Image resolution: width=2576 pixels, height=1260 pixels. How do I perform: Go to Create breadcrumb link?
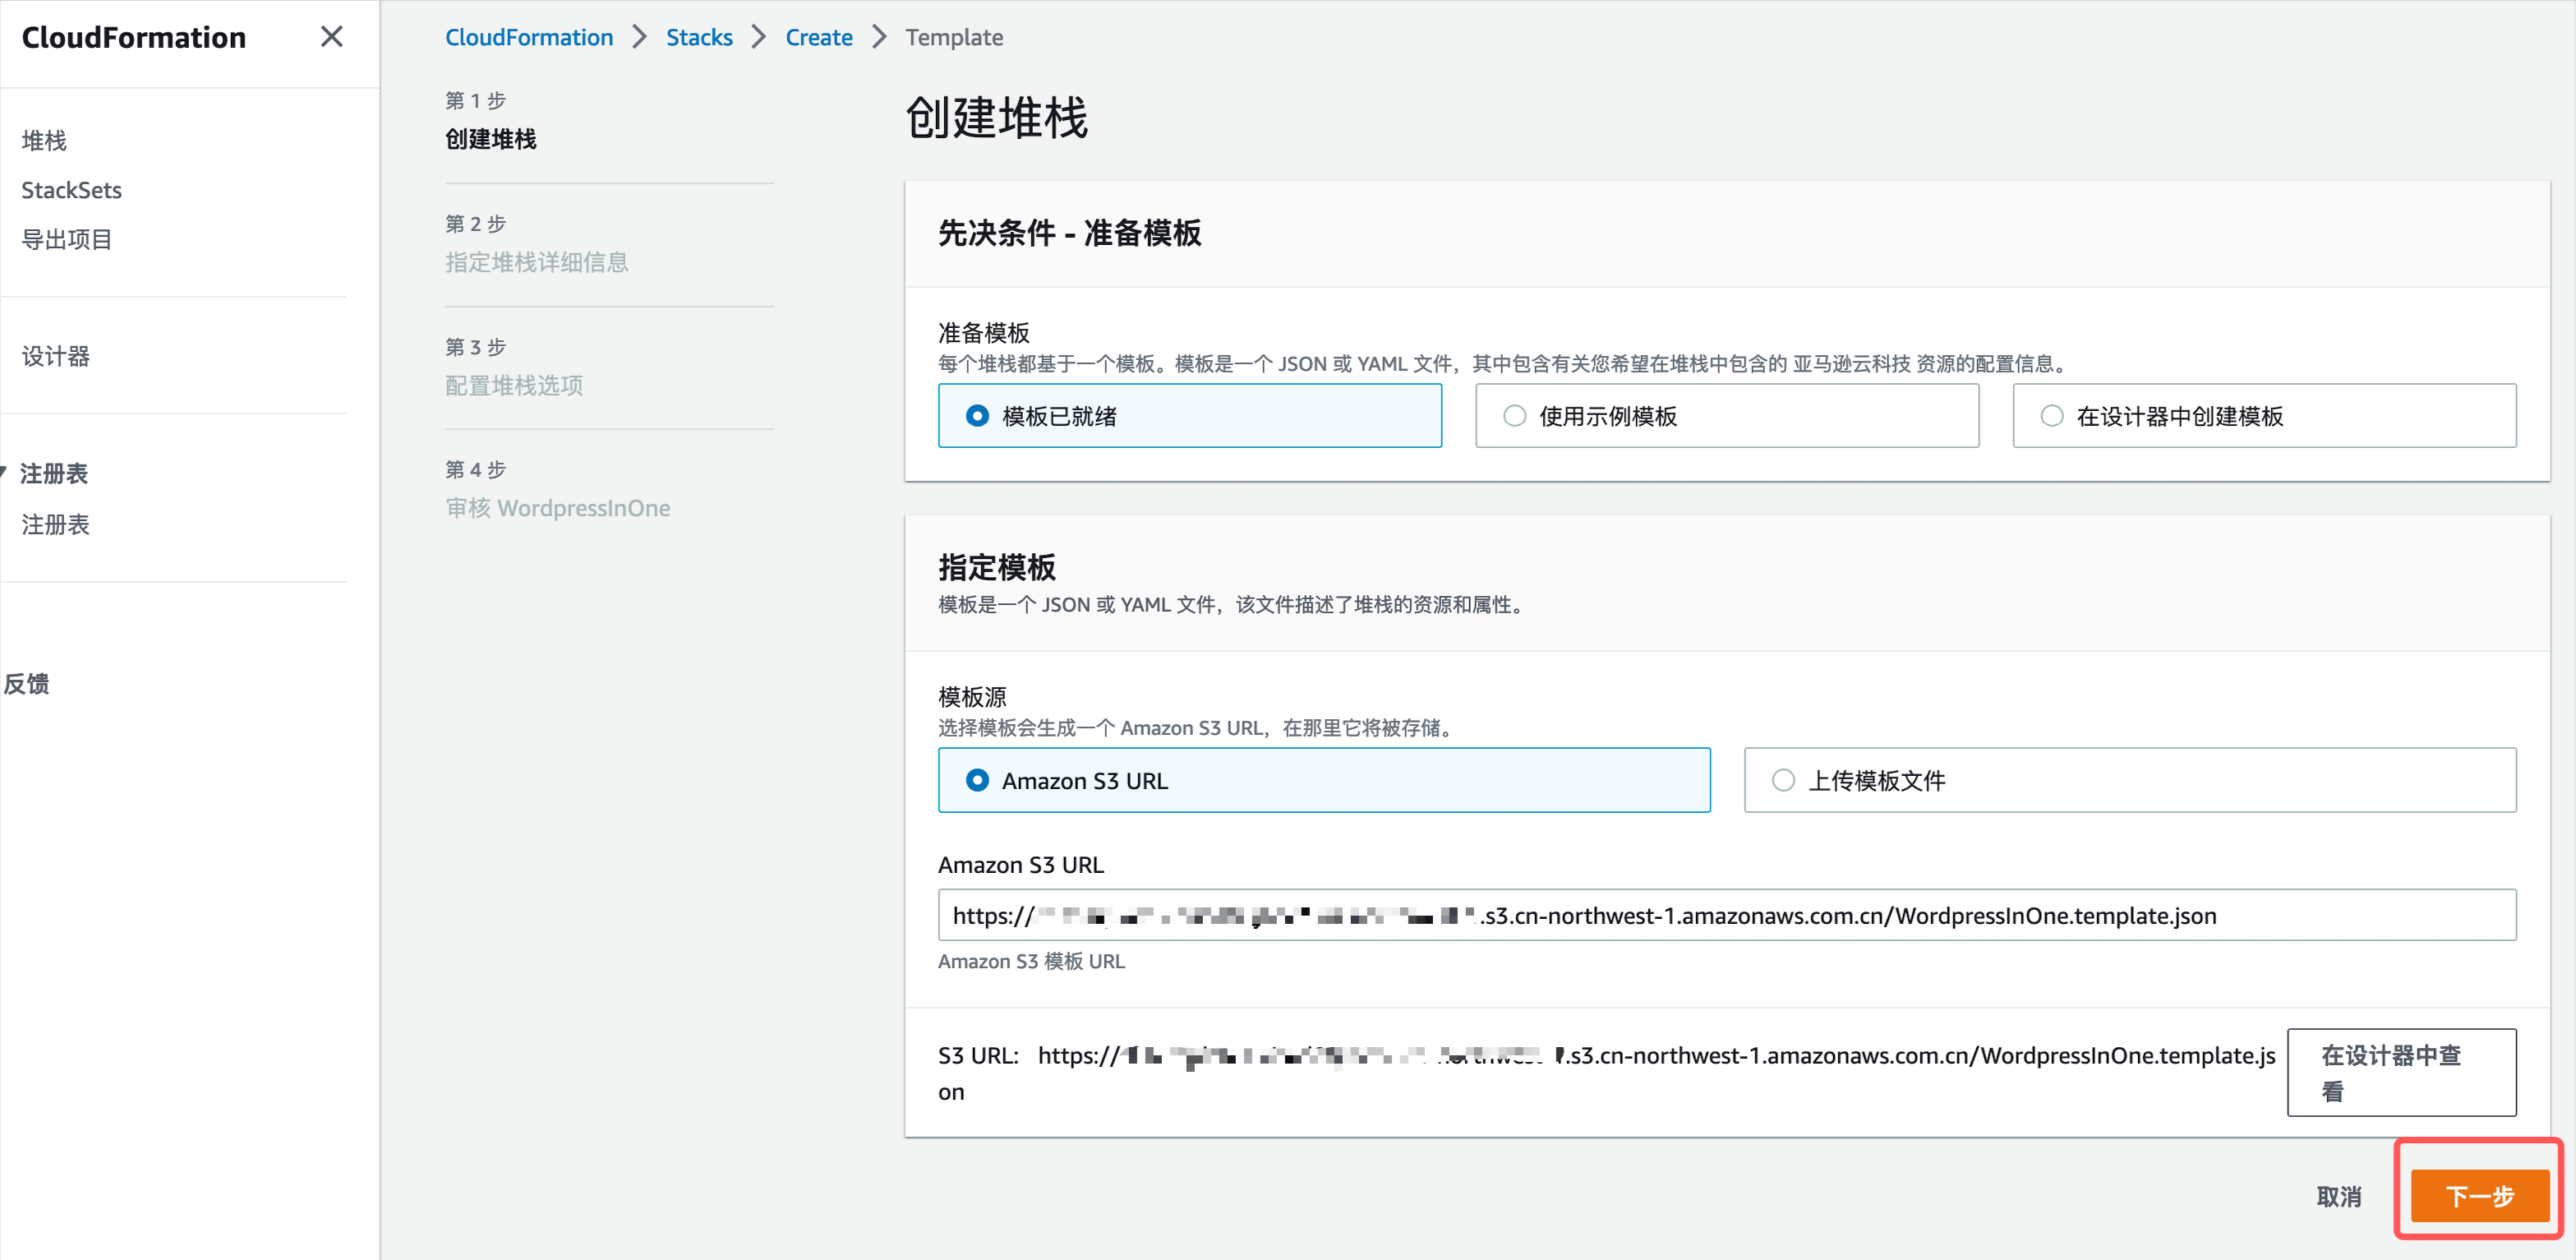click(819, 37)
